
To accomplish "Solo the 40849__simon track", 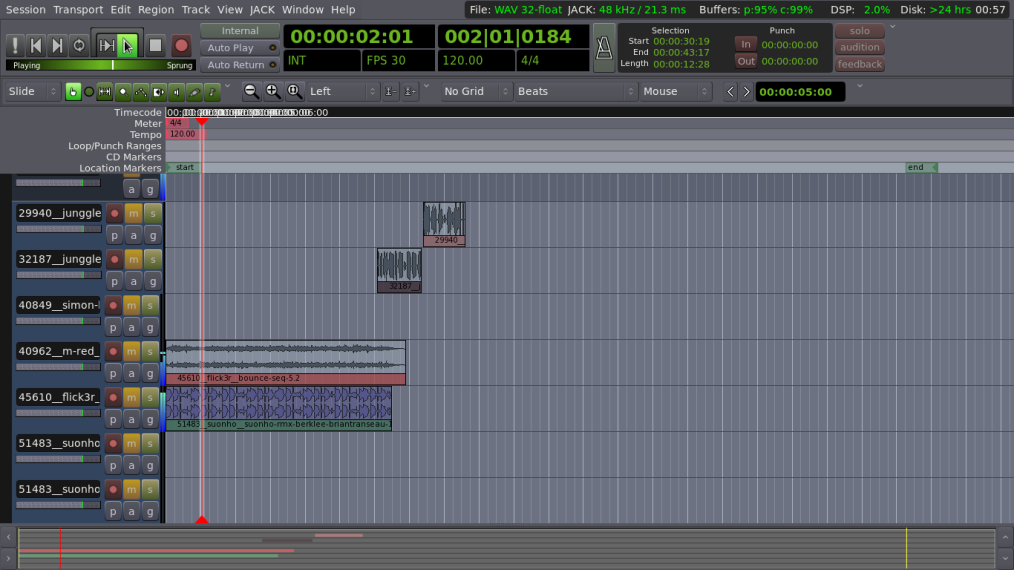I will pyautogui.click(x=150, y=305).
